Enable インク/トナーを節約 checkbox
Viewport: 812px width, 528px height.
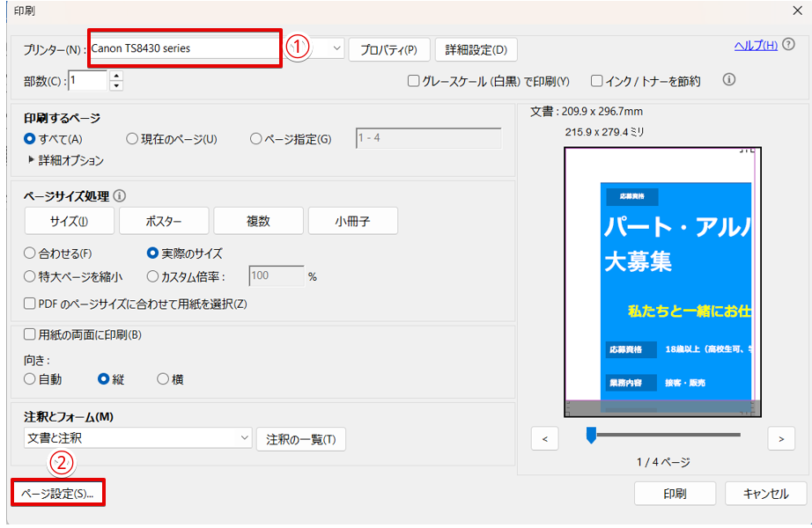(597, 81)
